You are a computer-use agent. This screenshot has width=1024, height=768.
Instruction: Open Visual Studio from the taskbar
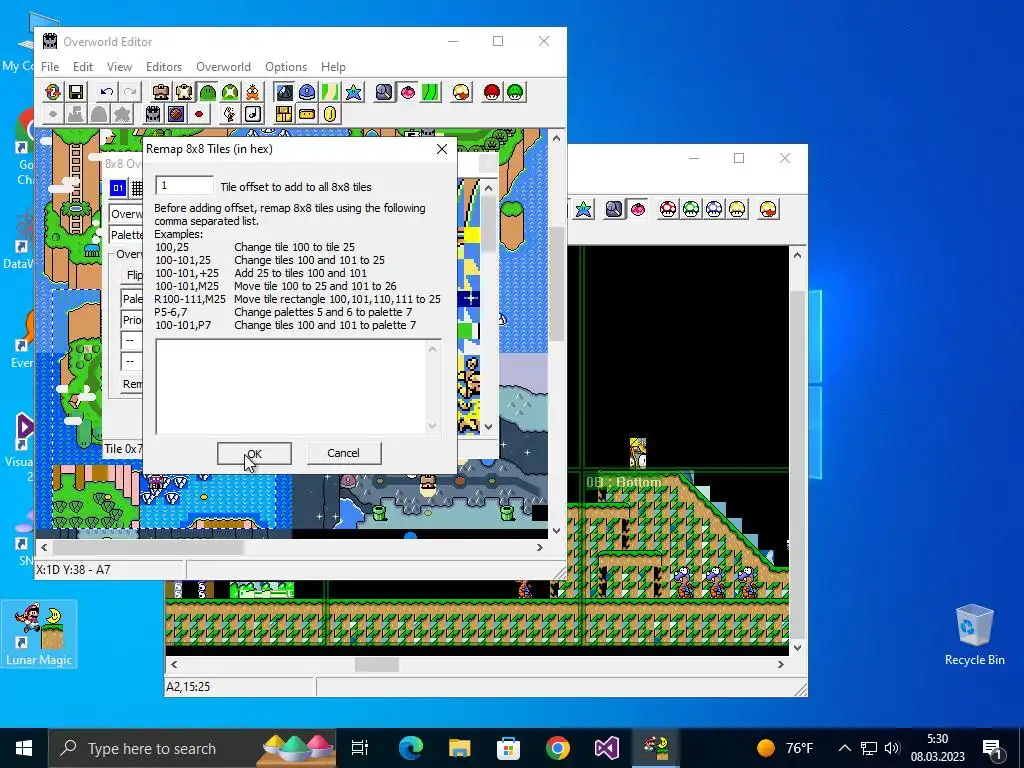click(x=606, y=748)
